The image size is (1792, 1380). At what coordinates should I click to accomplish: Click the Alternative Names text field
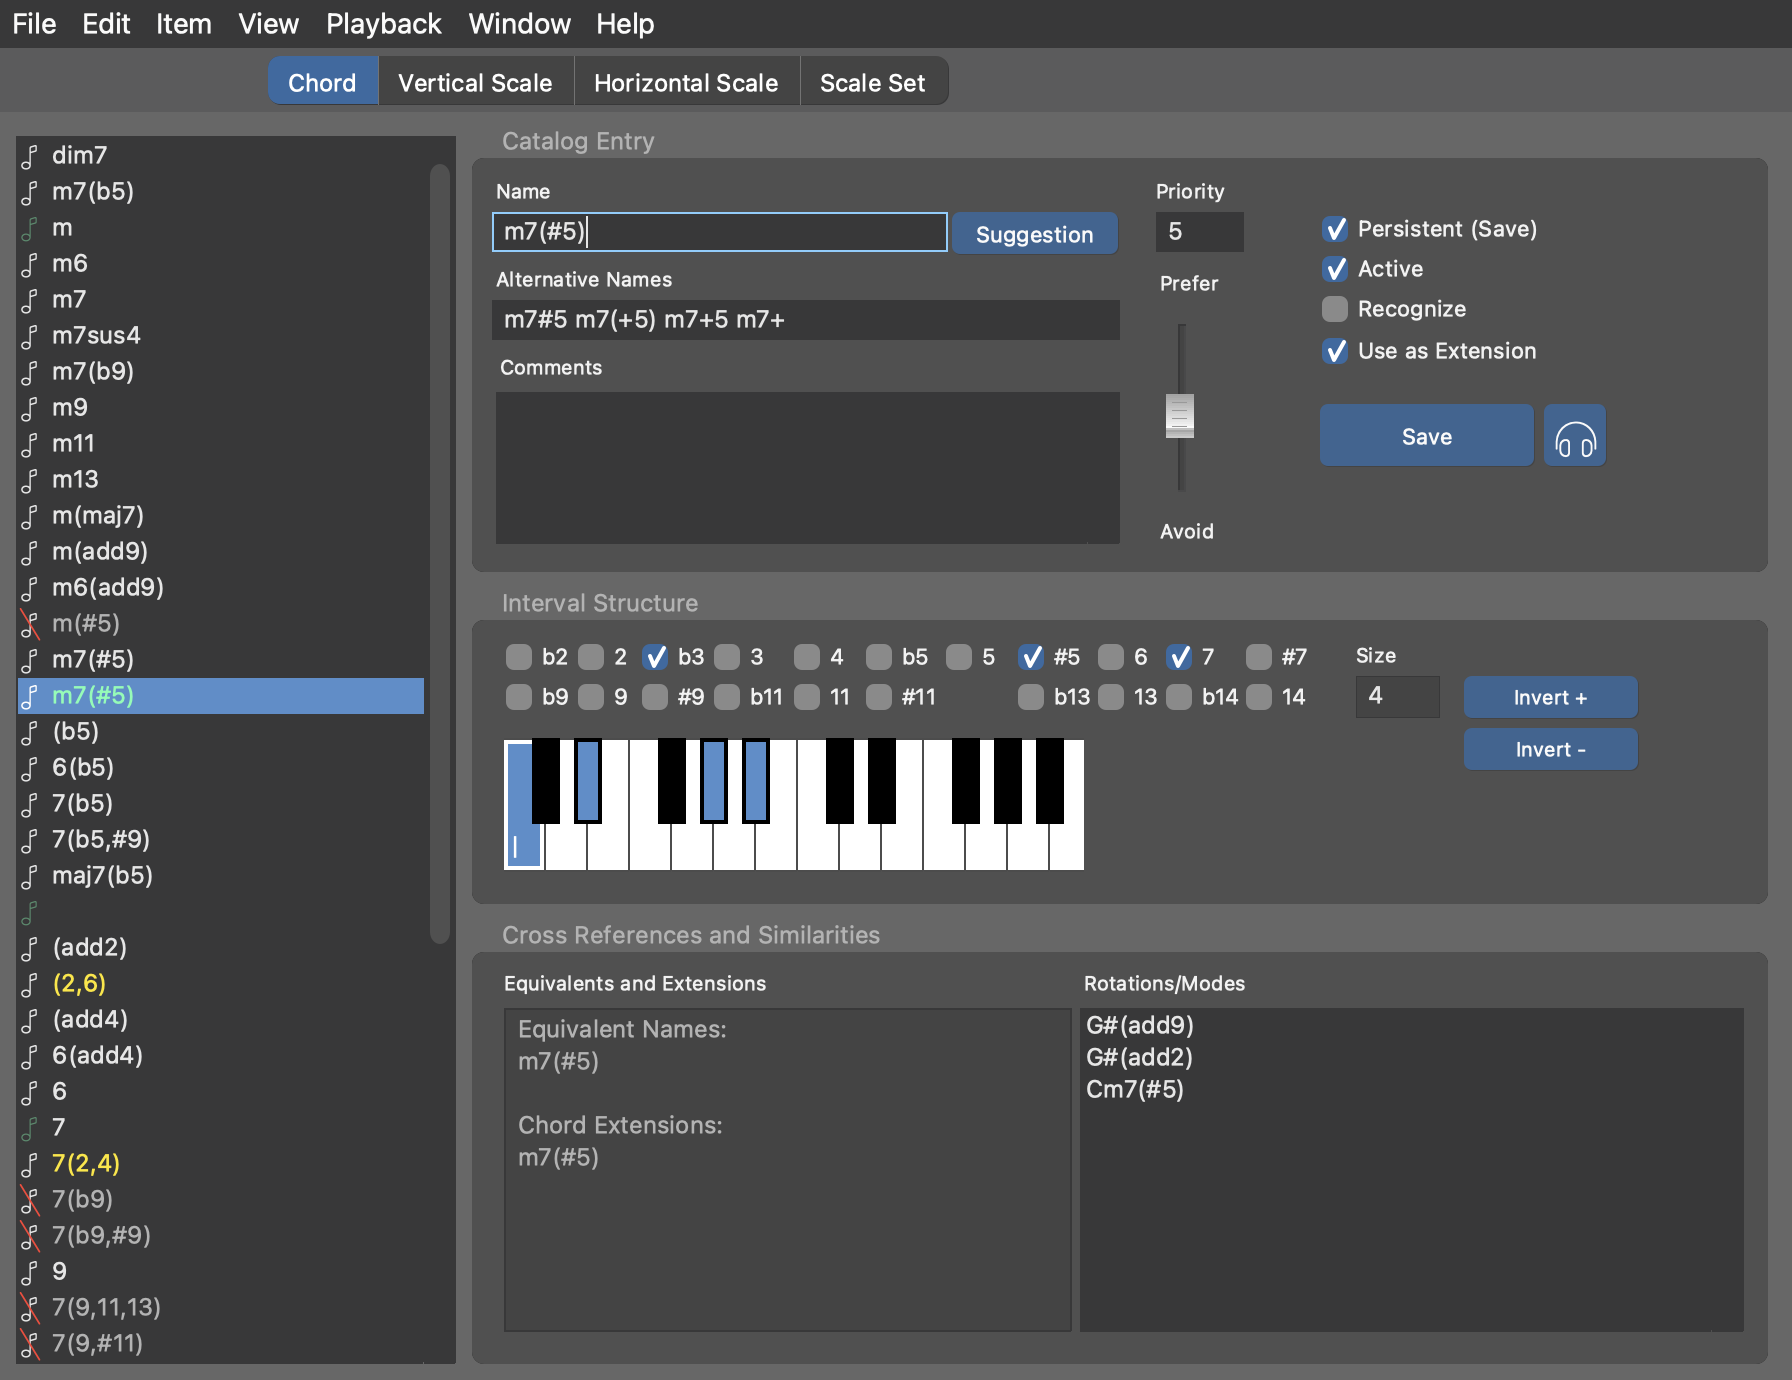pyautogui.click(x=806, y=320)
